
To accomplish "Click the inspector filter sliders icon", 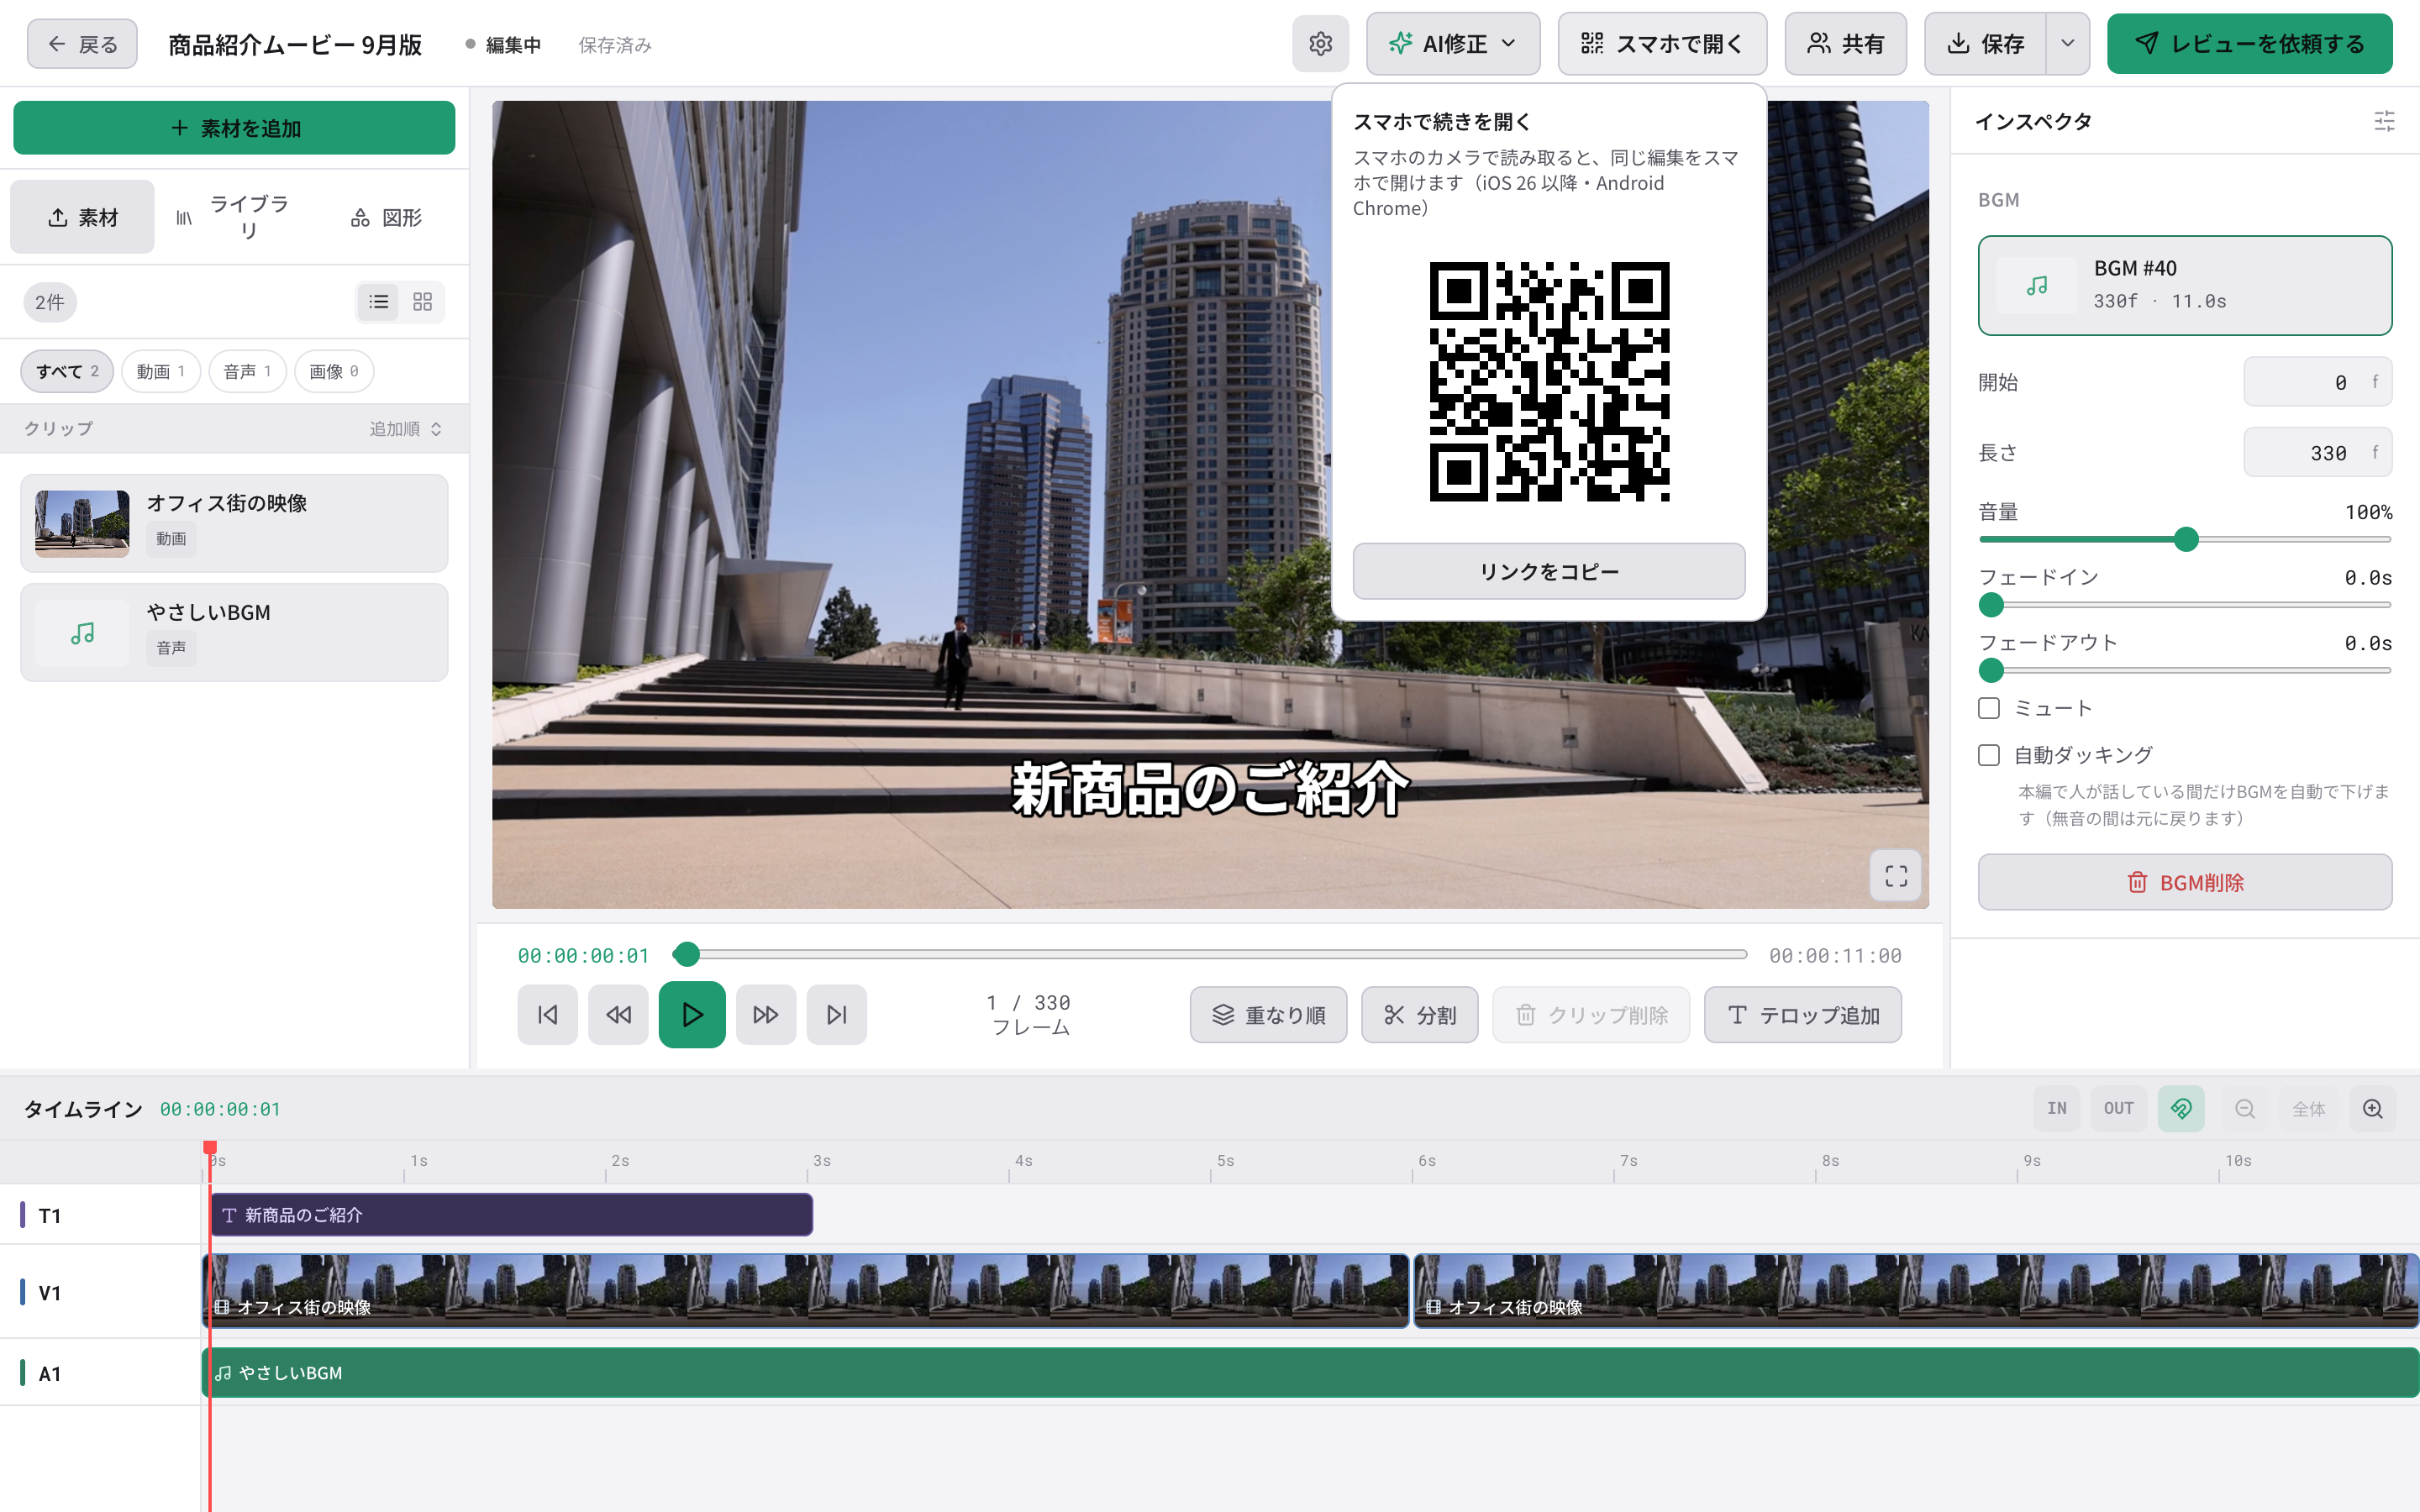I will 2384,121.
